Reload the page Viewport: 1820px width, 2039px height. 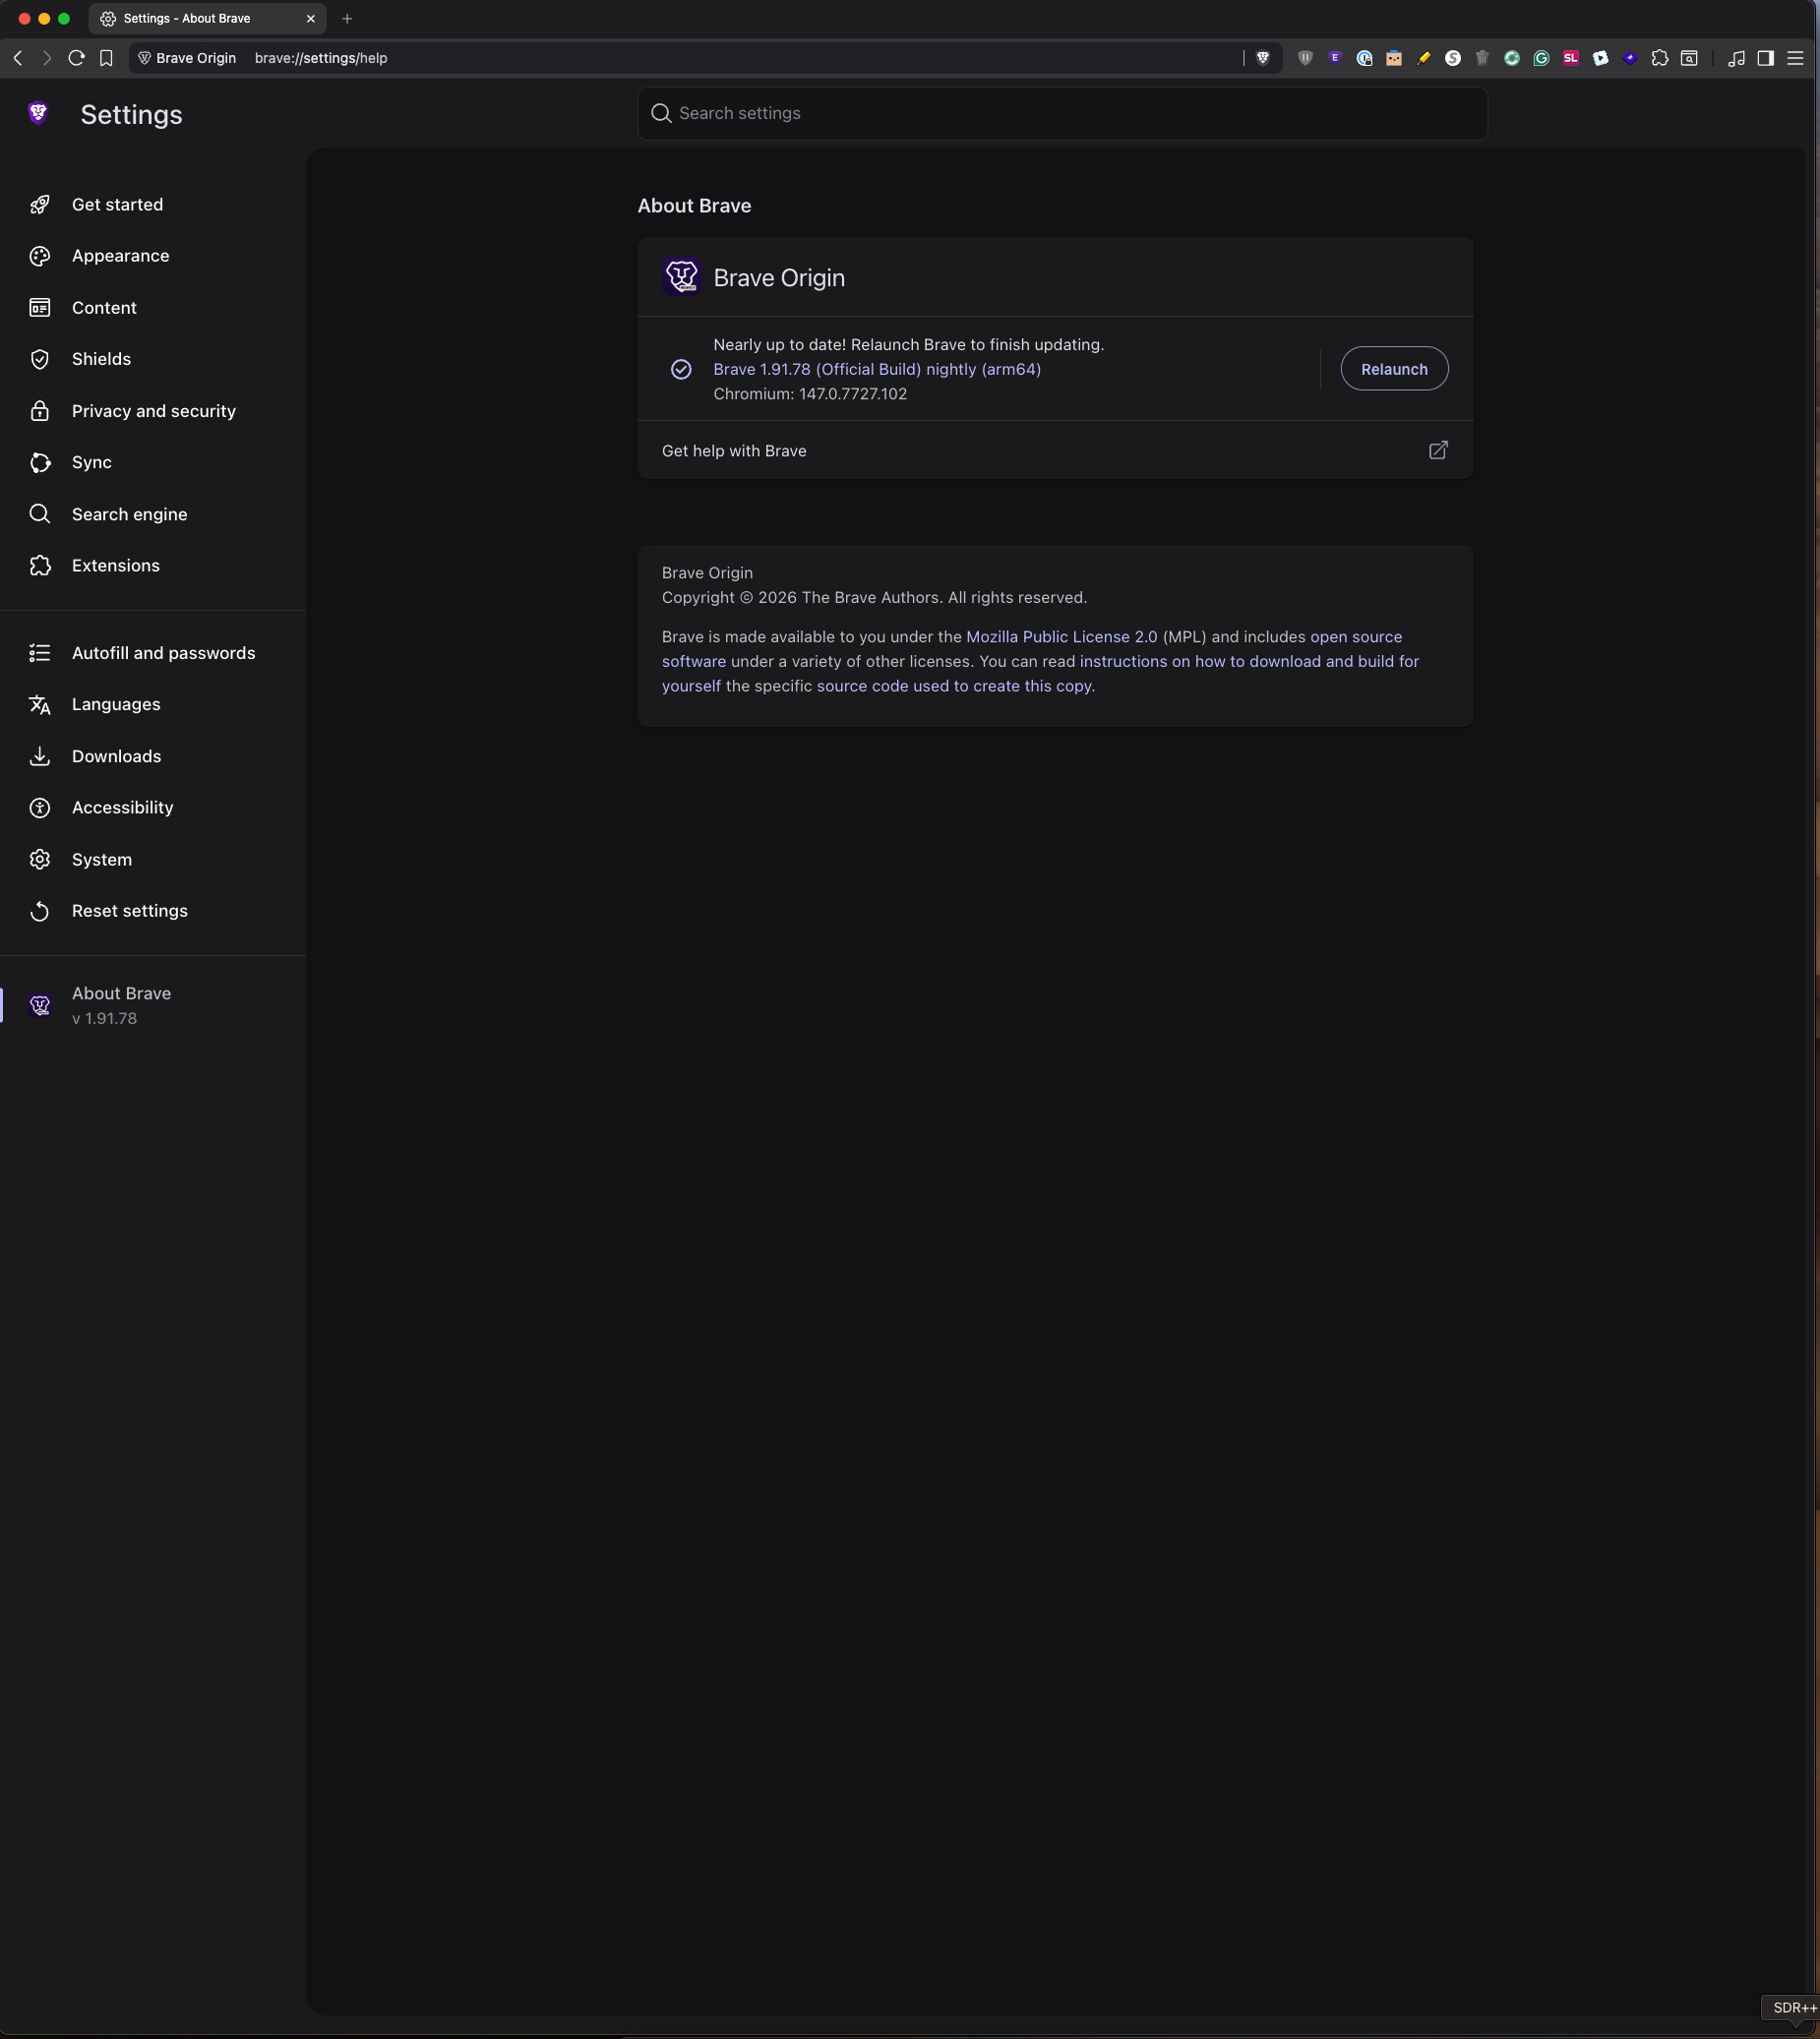(x=76, y=58)
